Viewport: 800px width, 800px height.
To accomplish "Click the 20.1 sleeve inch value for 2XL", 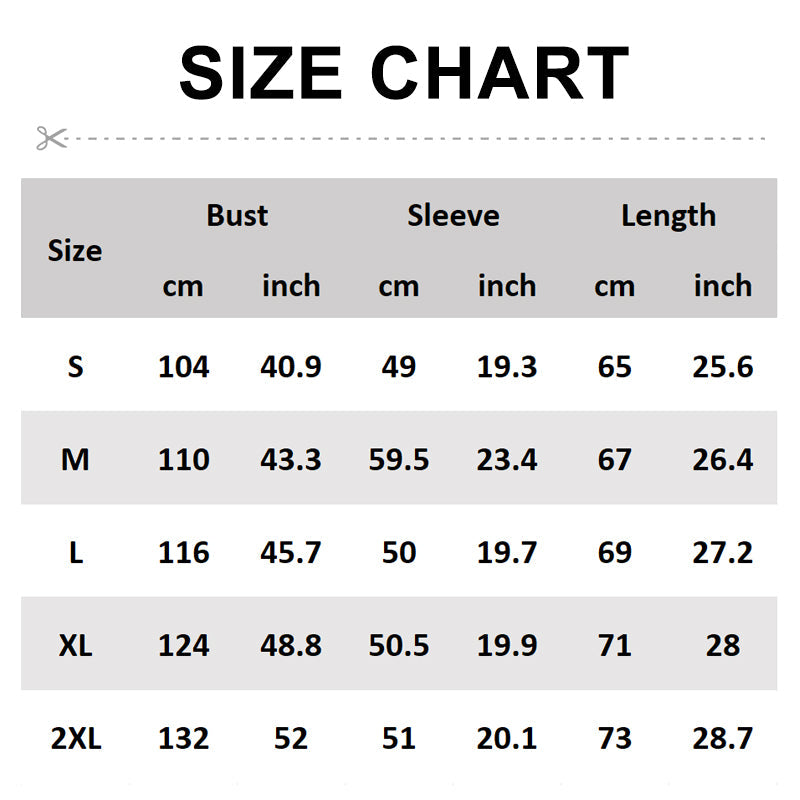I will [x=507, y=739].
